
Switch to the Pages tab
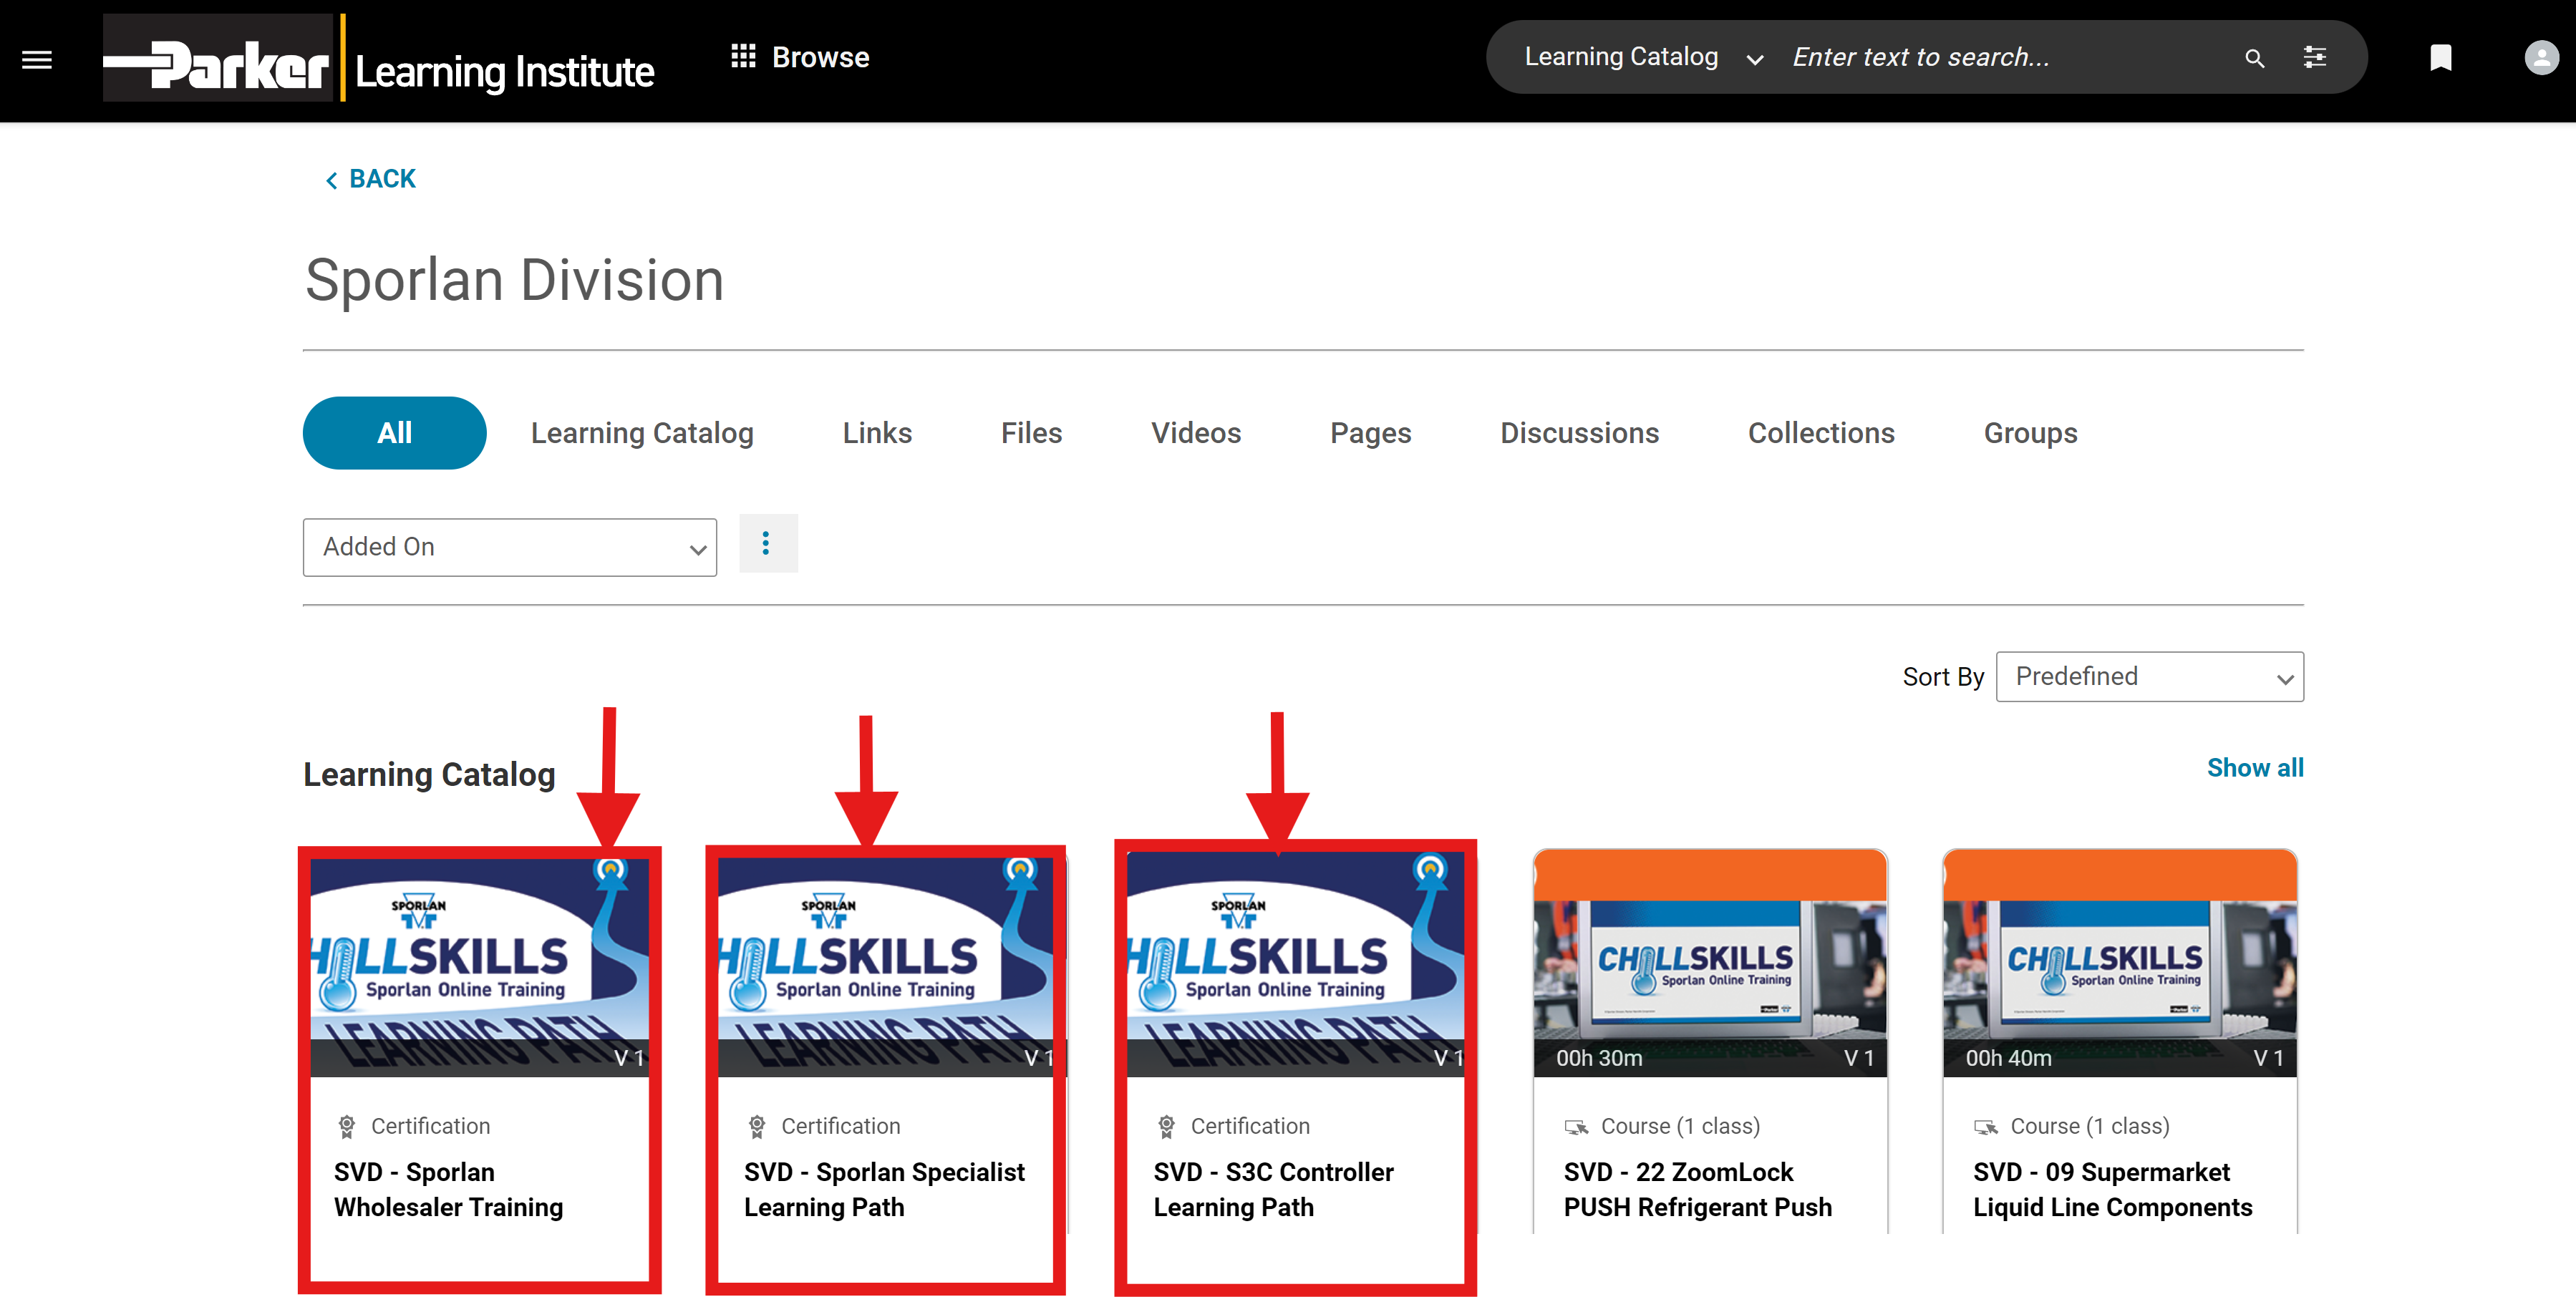tap(1370, 433)
